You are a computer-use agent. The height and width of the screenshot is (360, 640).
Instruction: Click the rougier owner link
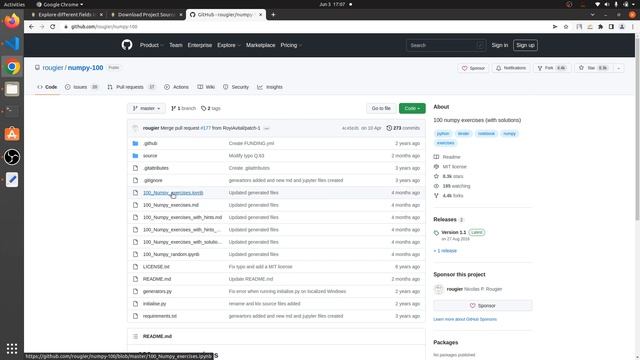point(53,68)
